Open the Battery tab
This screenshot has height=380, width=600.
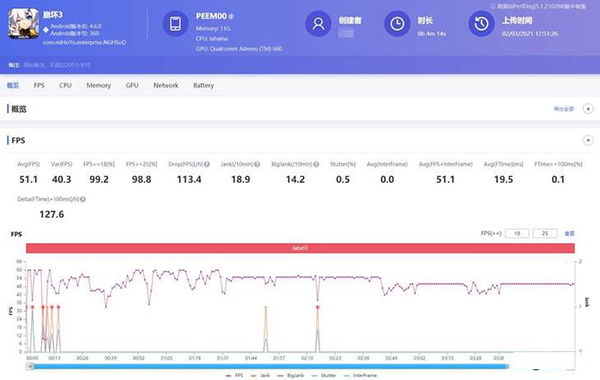pyautogui.click(x=204, y=85)
